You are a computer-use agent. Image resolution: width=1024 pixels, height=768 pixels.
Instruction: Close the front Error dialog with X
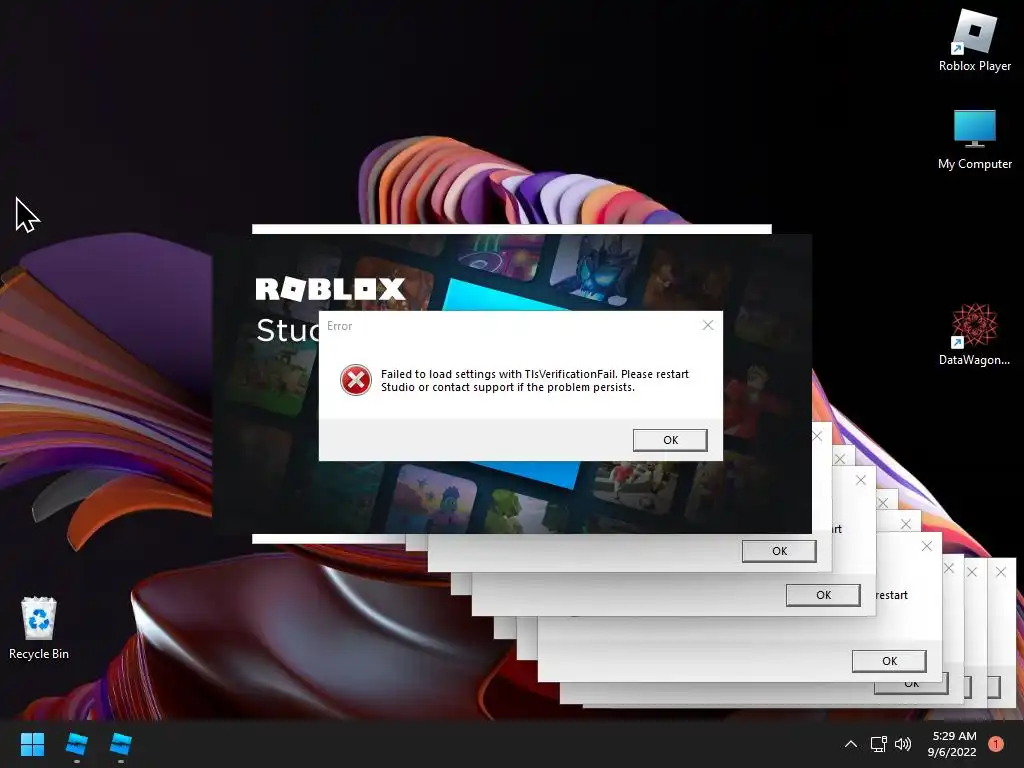click(x=708, y=325)
